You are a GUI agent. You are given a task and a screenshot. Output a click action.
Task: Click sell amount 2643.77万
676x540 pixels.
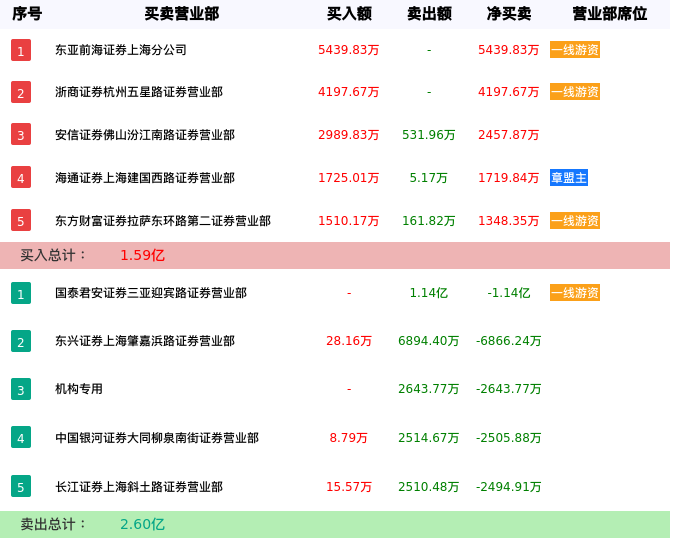[429, 389]
